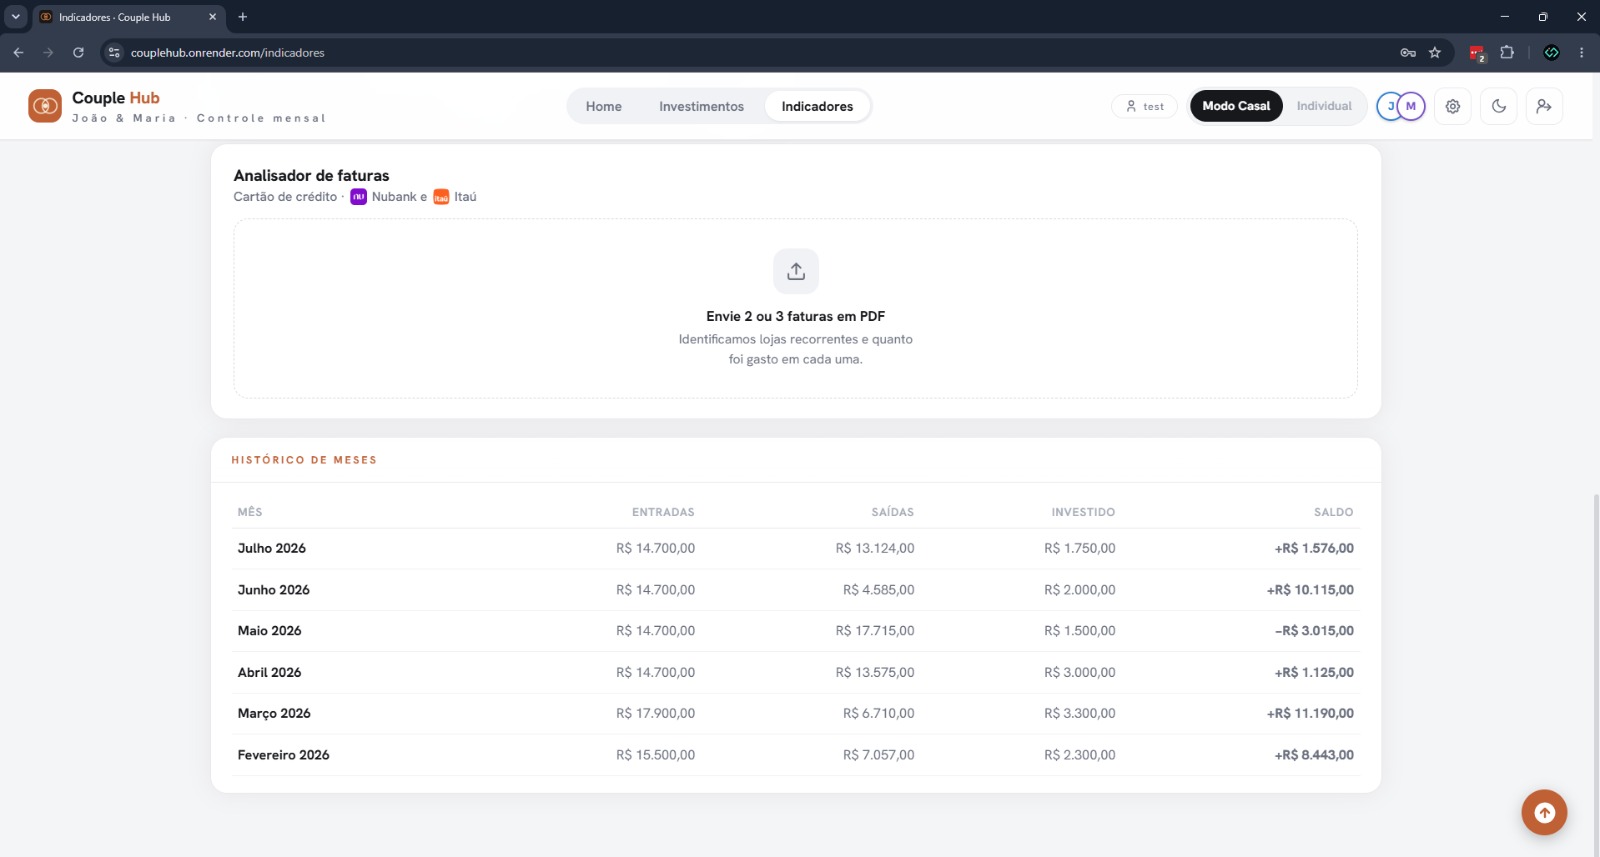Click the 'R$ 7.057,00' saídas value
1600x857 pixels.
pos(879,755)
